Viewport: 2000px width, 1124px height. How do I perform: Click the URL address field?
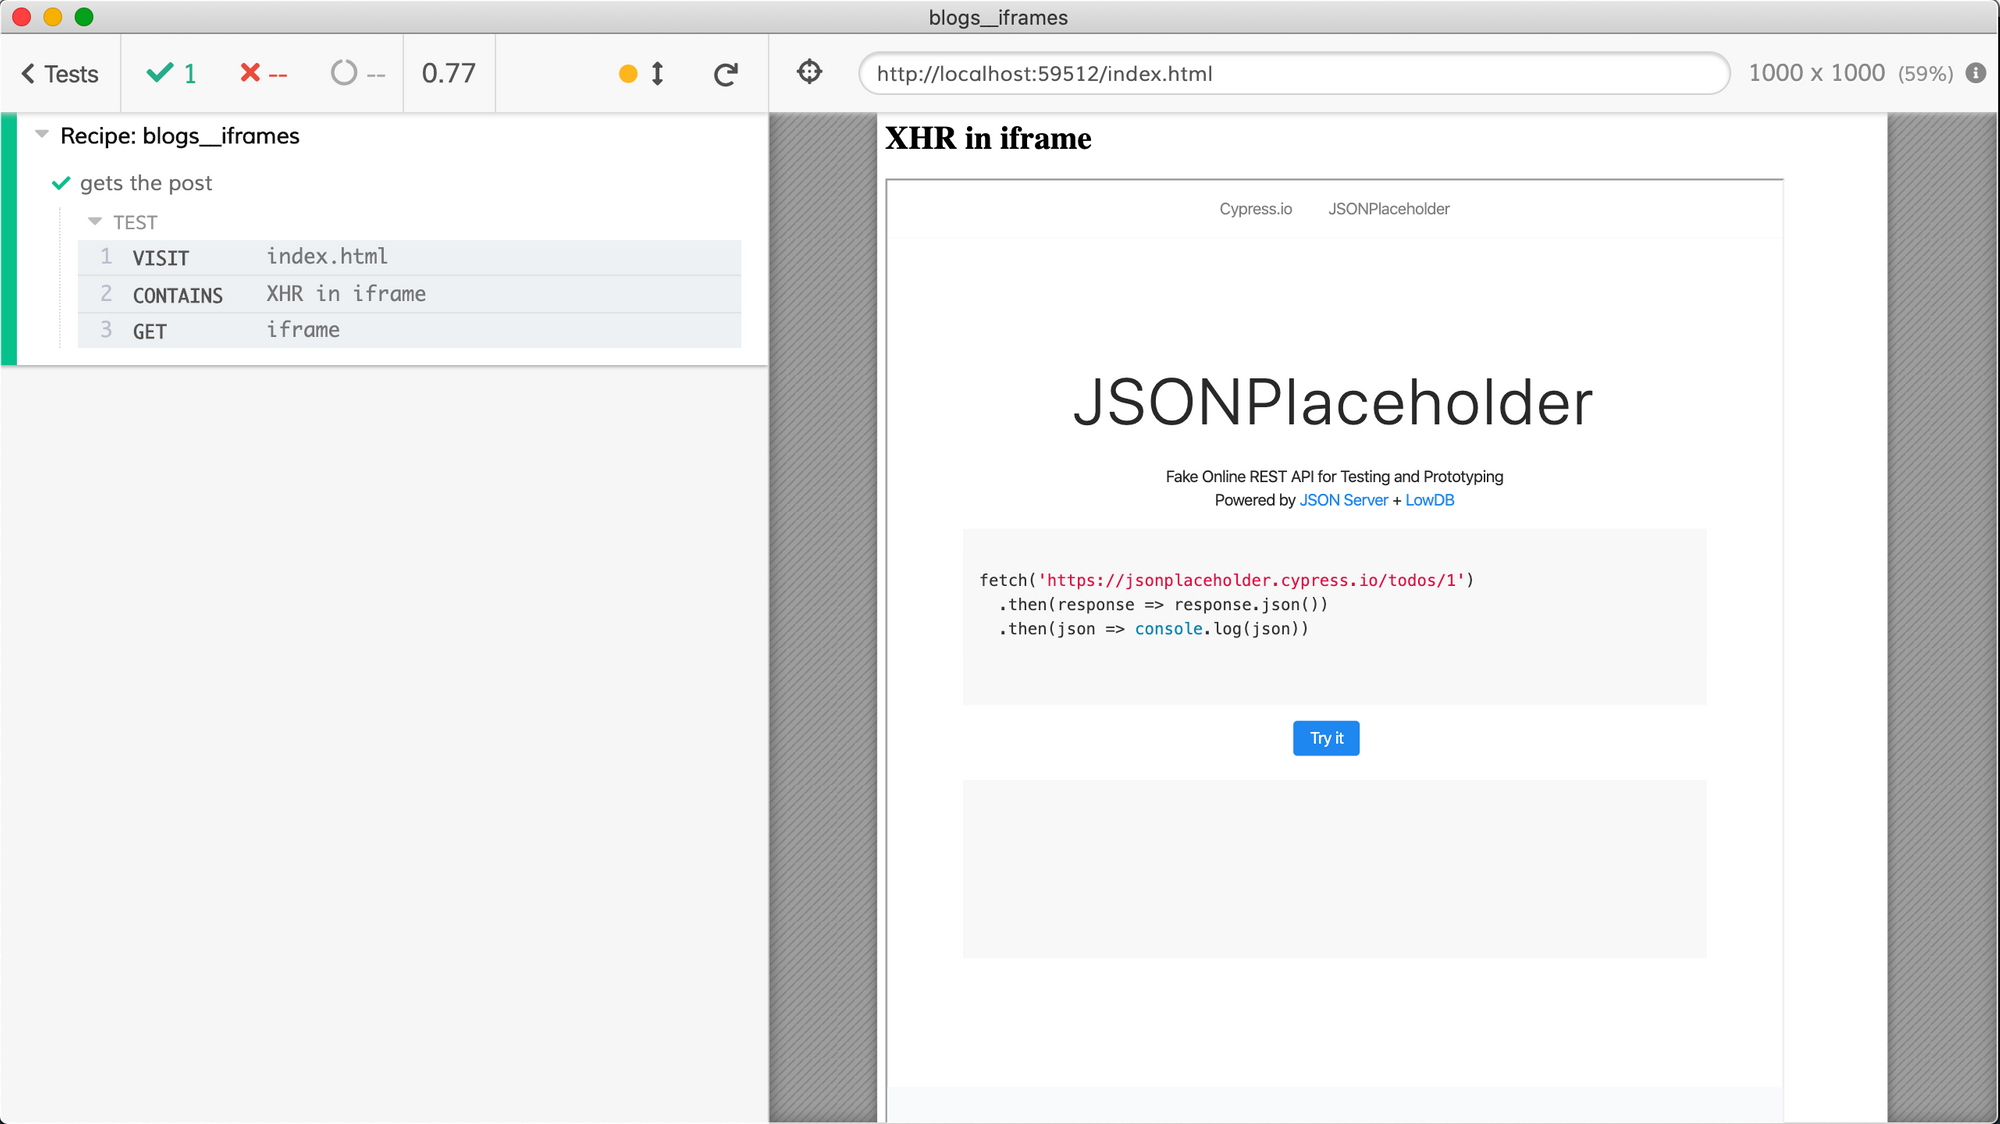[1293, 74]
